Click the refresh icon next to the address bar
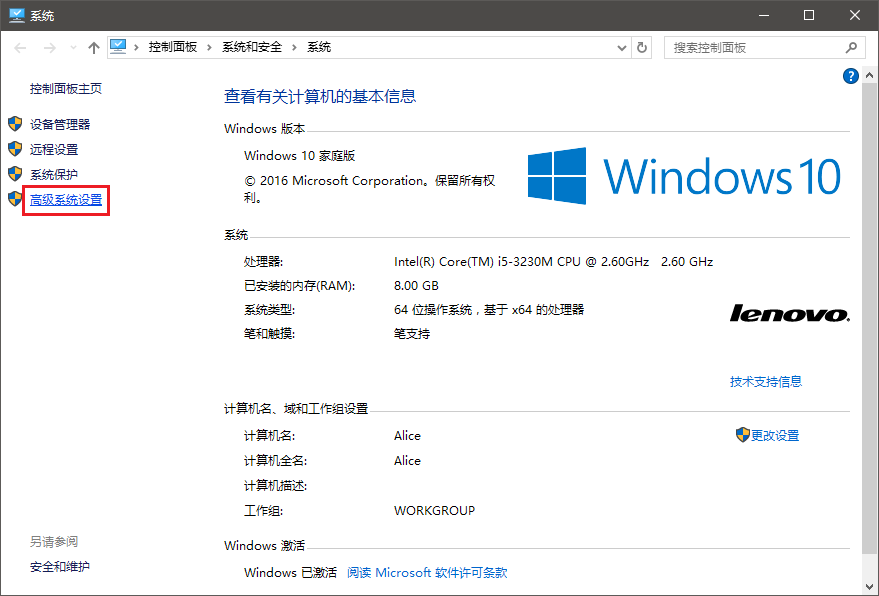The width and height of the screenshot is (879, 596). (x=640, y=46)
